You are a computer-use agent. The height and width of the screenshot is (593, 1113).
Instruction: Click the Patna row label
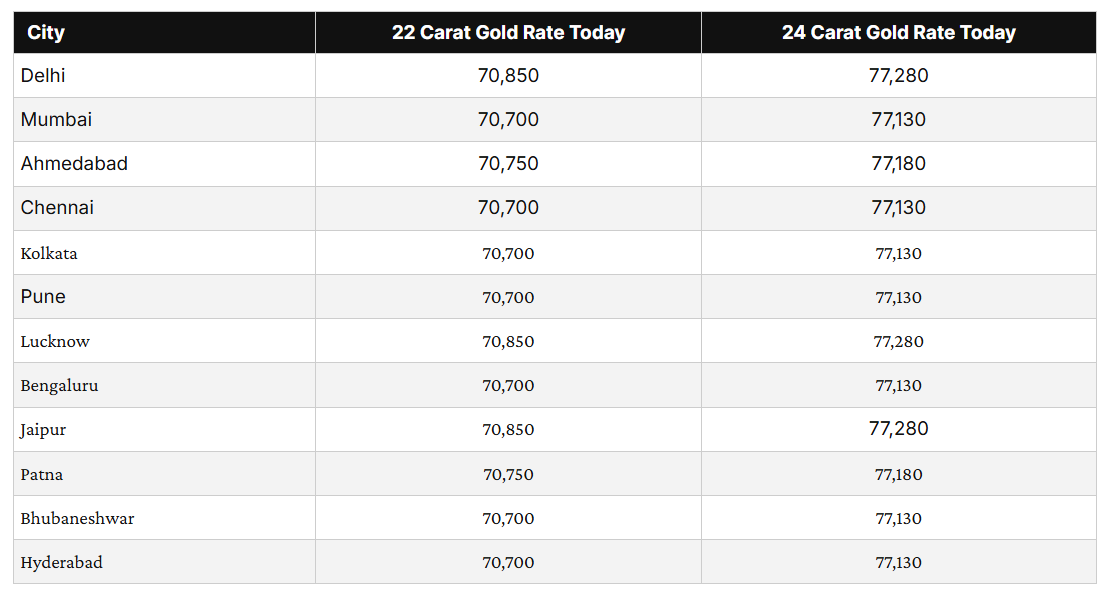pyautogui.click(x=42, y=474)
